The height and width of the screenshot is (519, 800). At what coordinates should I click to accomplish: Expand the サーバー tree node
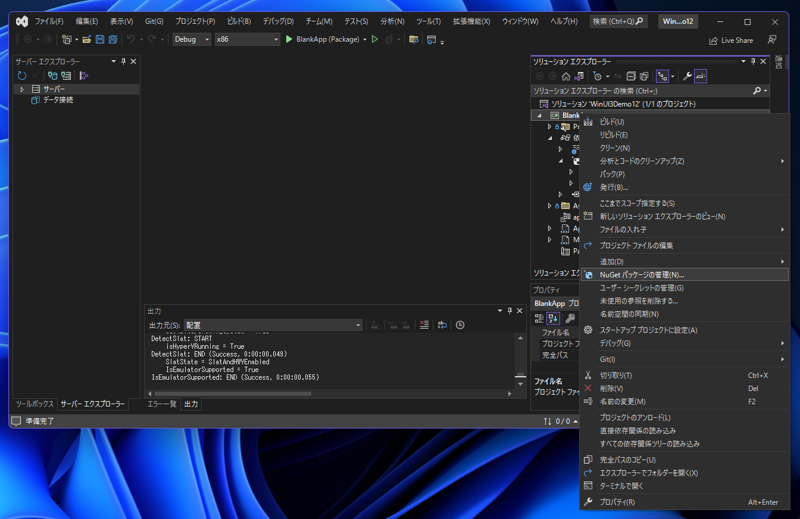pyautogui.click(x=22, y=89)
